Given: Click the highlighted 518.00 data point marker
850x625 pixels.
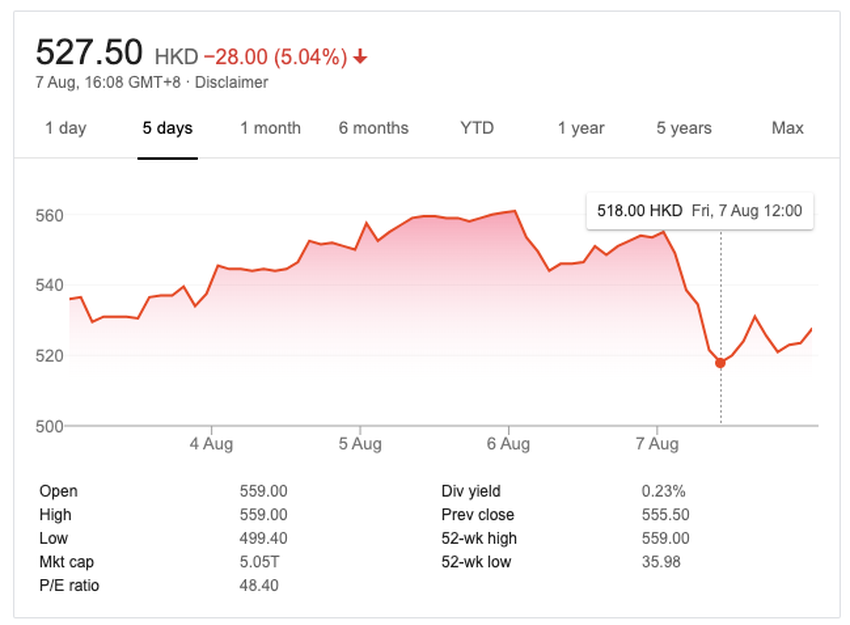Looking at the screenshot, I should point(719,363).
